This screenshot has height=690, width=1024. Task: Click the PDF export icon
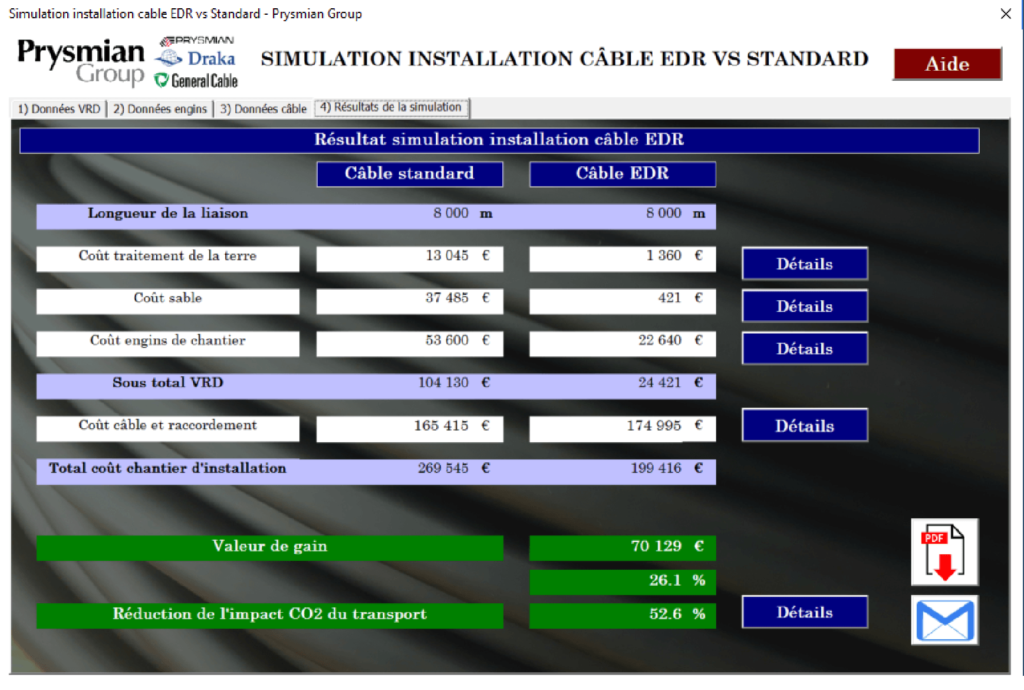(944, 551)
